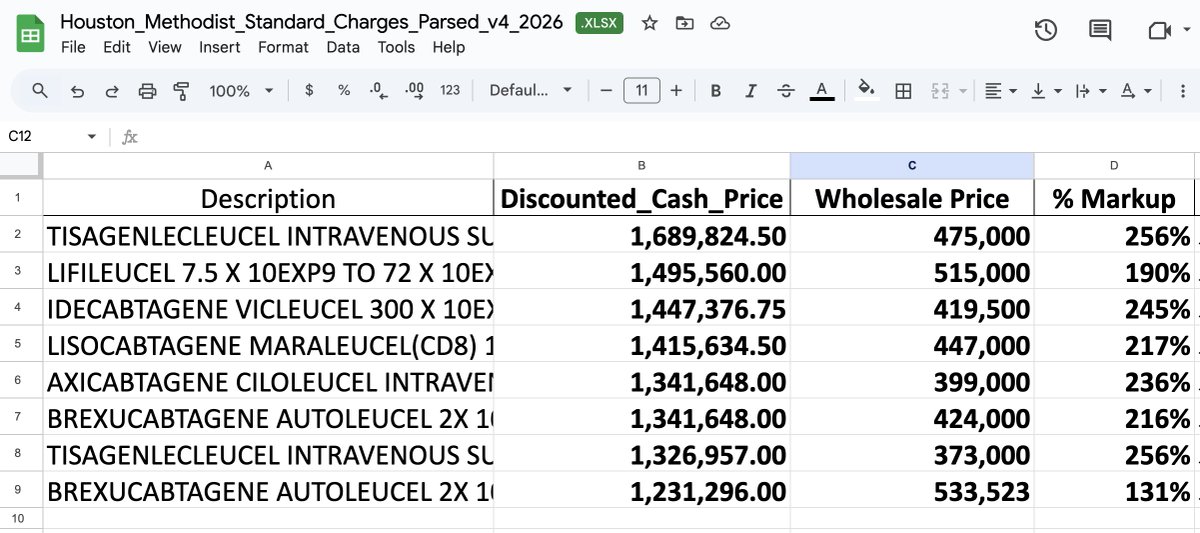Select column B header
The width and height of the screenshot is (1200, 533).
(x=642, y=166)
